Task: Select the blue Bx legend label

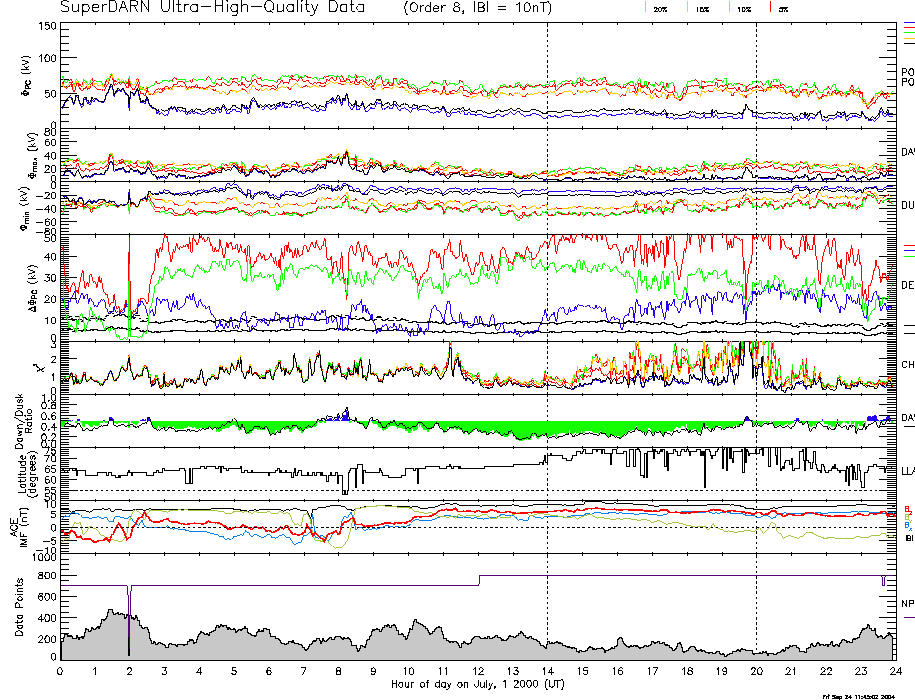Action: (x=907, y=526)
